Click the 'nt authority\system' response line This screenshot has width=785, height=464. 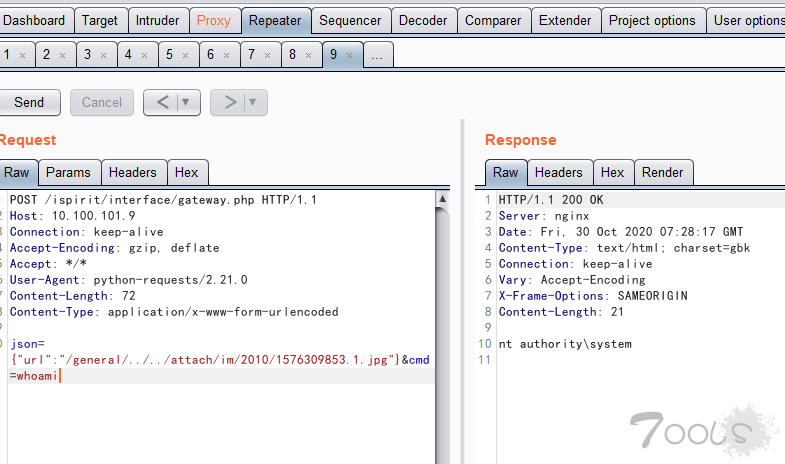click(x=565, y=344)
